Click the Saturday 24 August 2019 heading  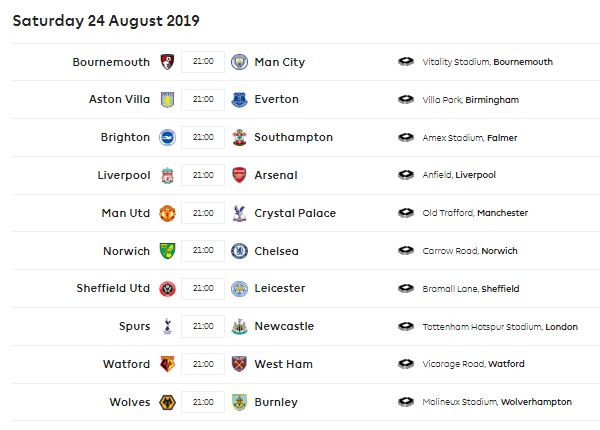click(x=106, y=21)
